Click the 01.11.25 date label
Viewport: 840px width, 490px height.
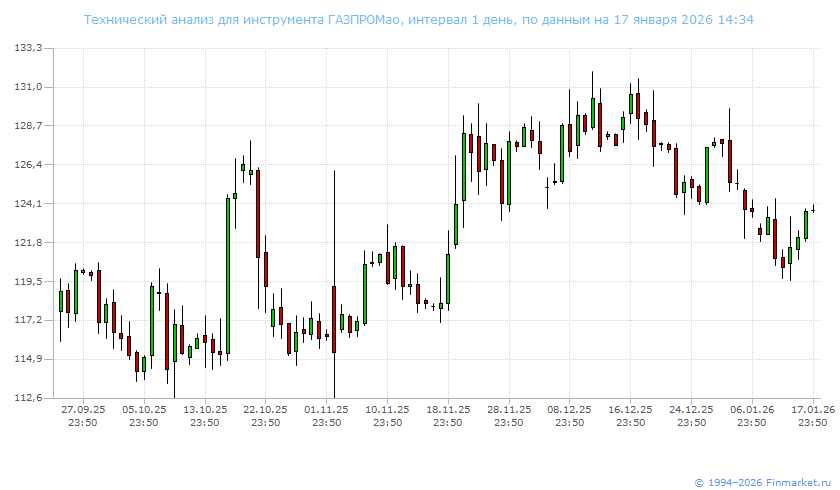click(327, 409)
